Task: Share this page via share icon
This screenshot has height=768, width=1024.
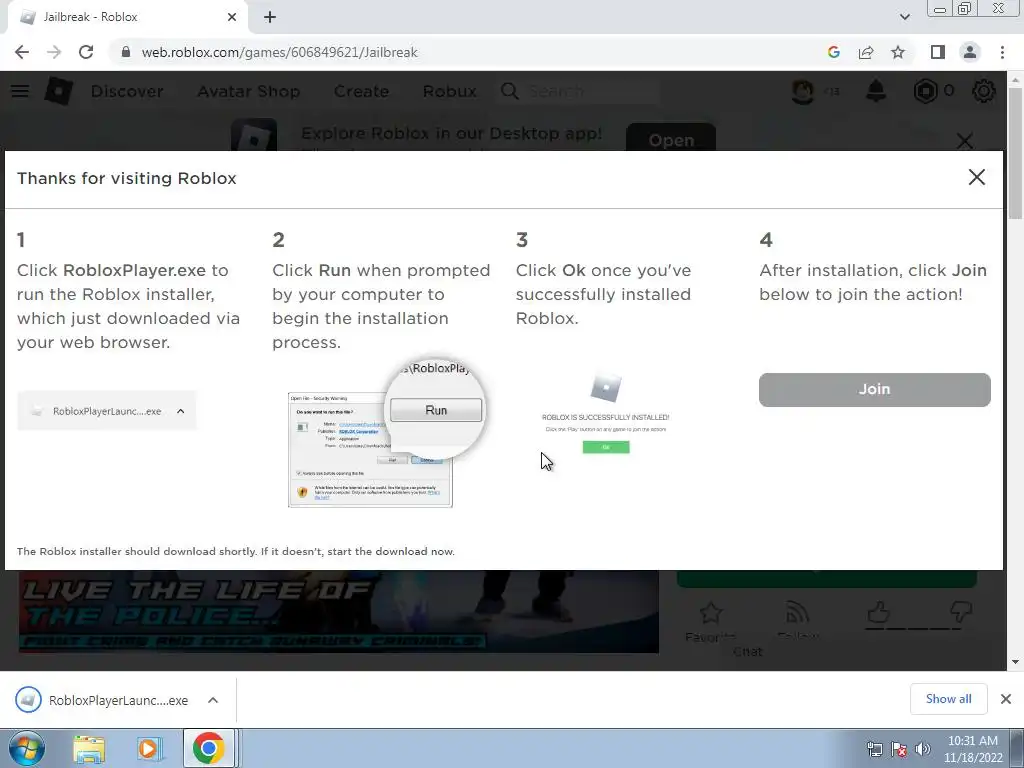Action: click(866, 52)
